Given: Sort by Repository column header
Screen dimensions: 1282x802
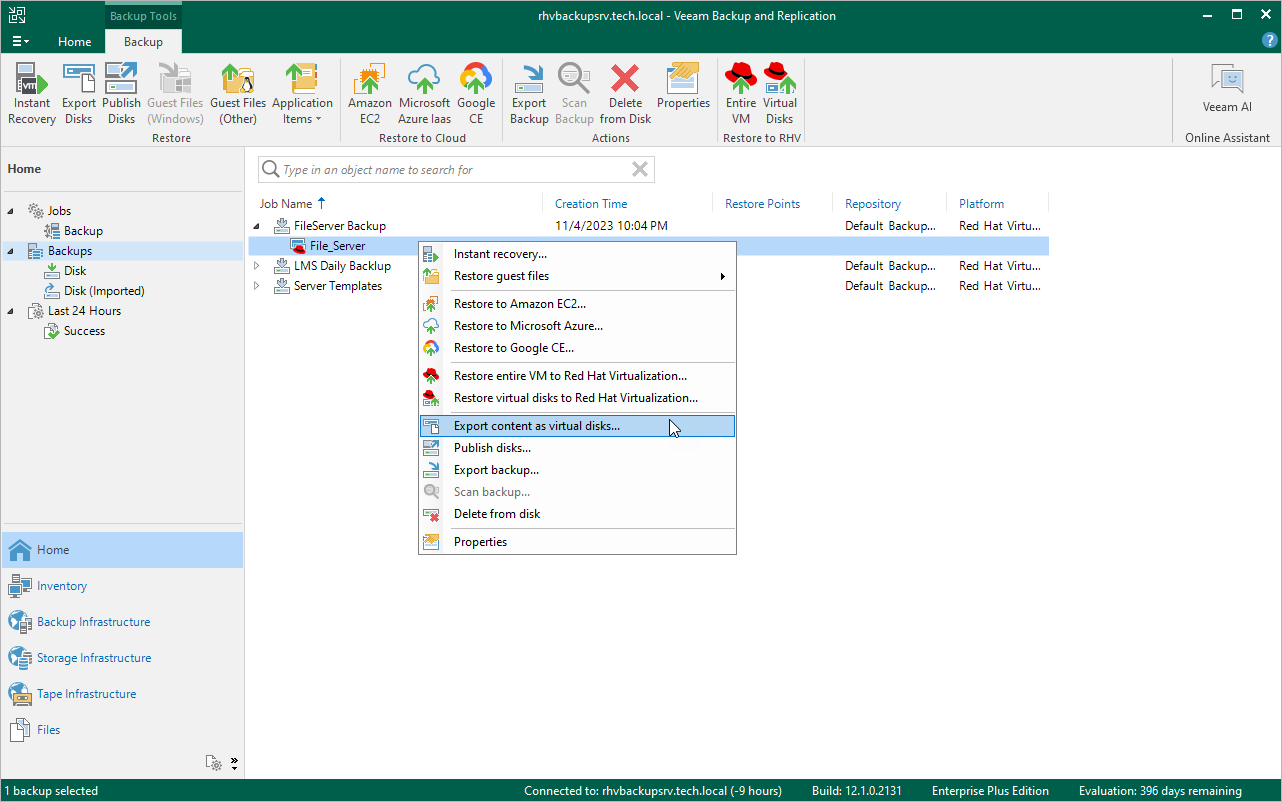Looking at the screenshot, I should (x=873, y=204).
